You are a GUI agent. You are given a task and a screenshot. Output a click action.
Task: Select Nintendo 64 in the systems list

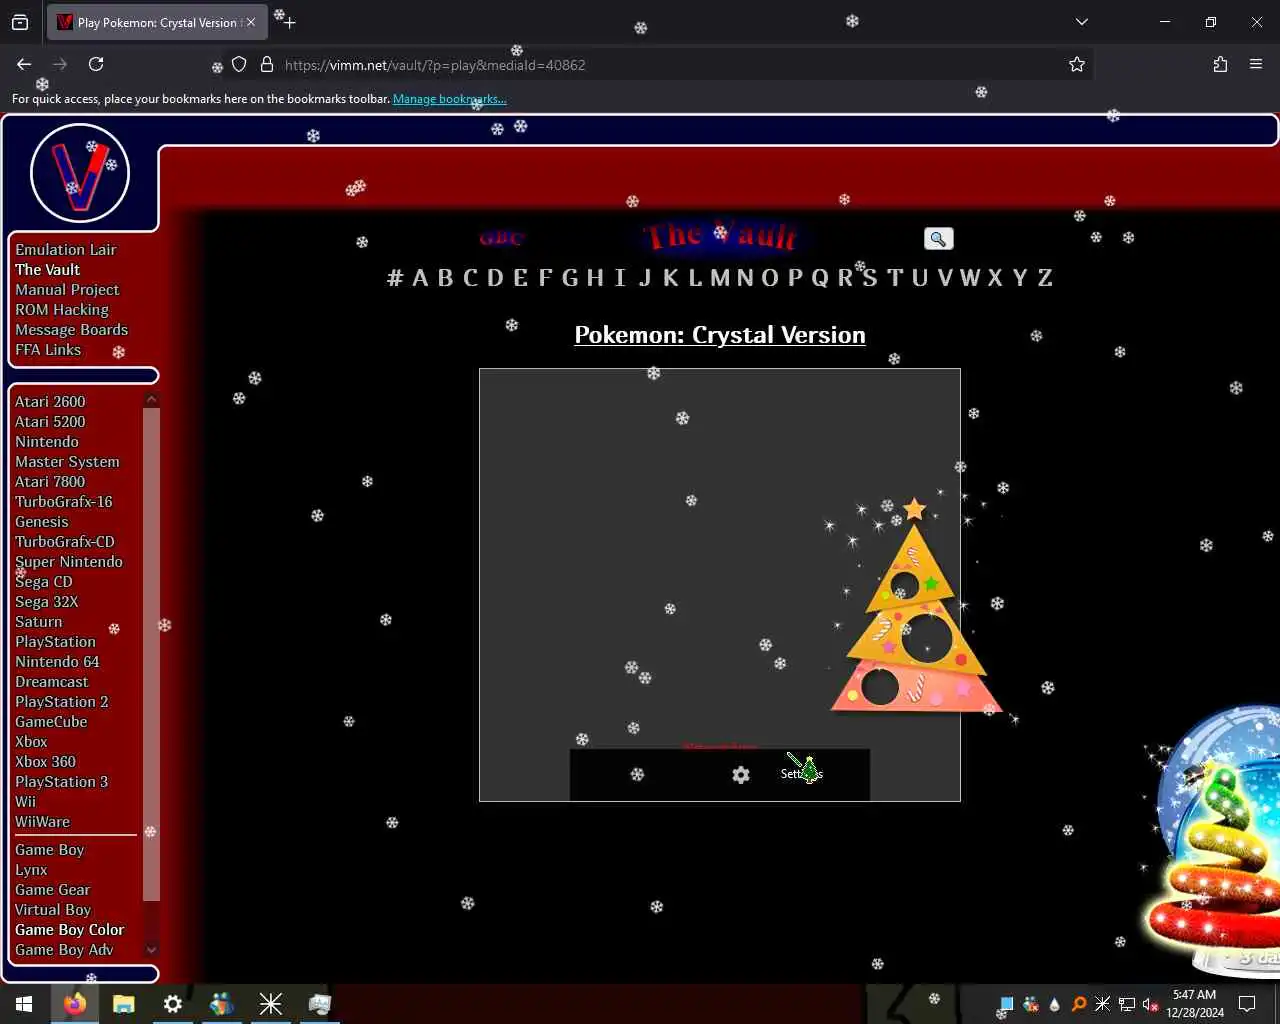coord(57,662)
